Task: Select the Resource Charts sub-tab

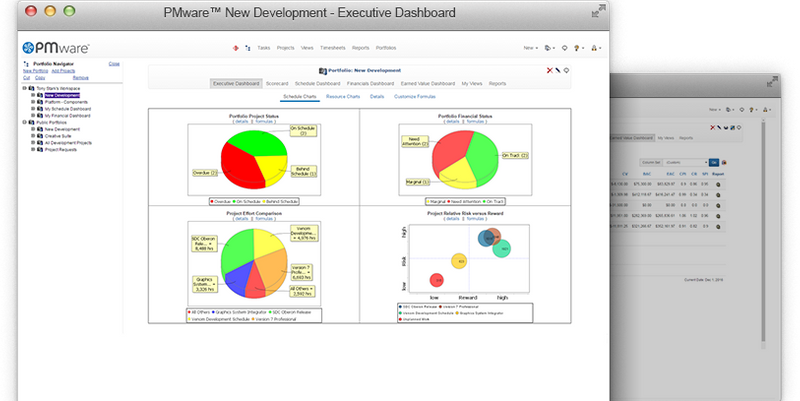Action: (x=343, y=96)
